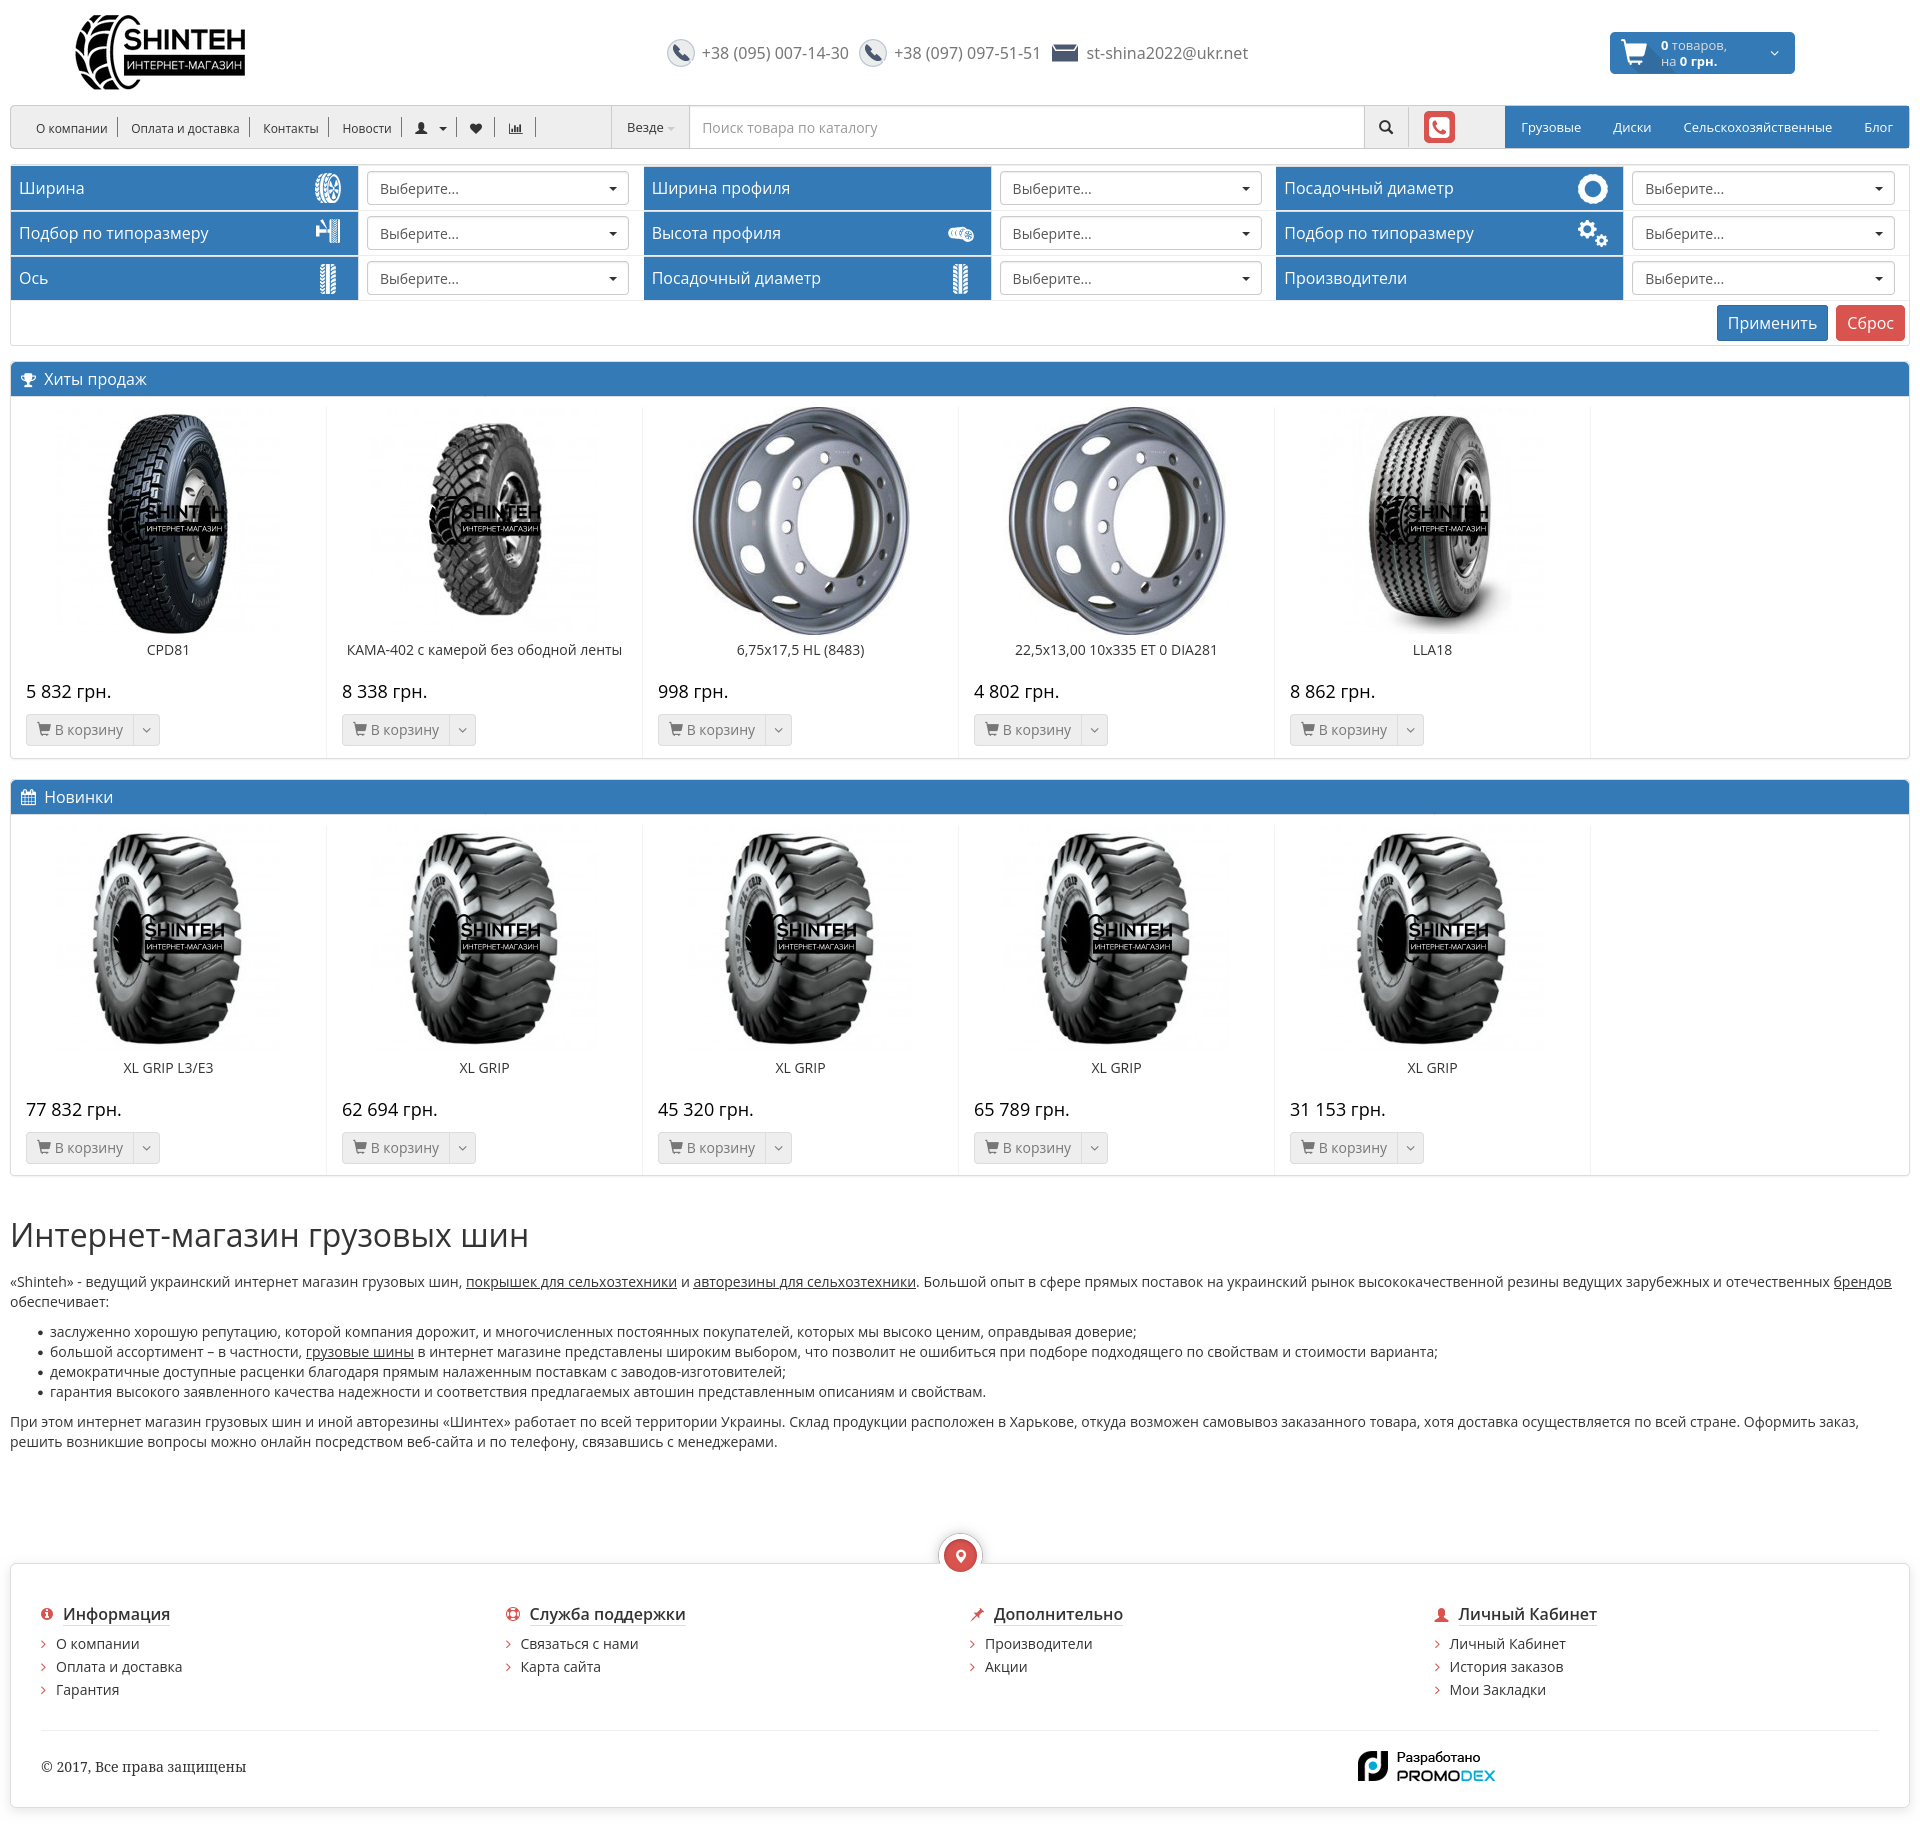Open the Грузовые menu item

1550,128
